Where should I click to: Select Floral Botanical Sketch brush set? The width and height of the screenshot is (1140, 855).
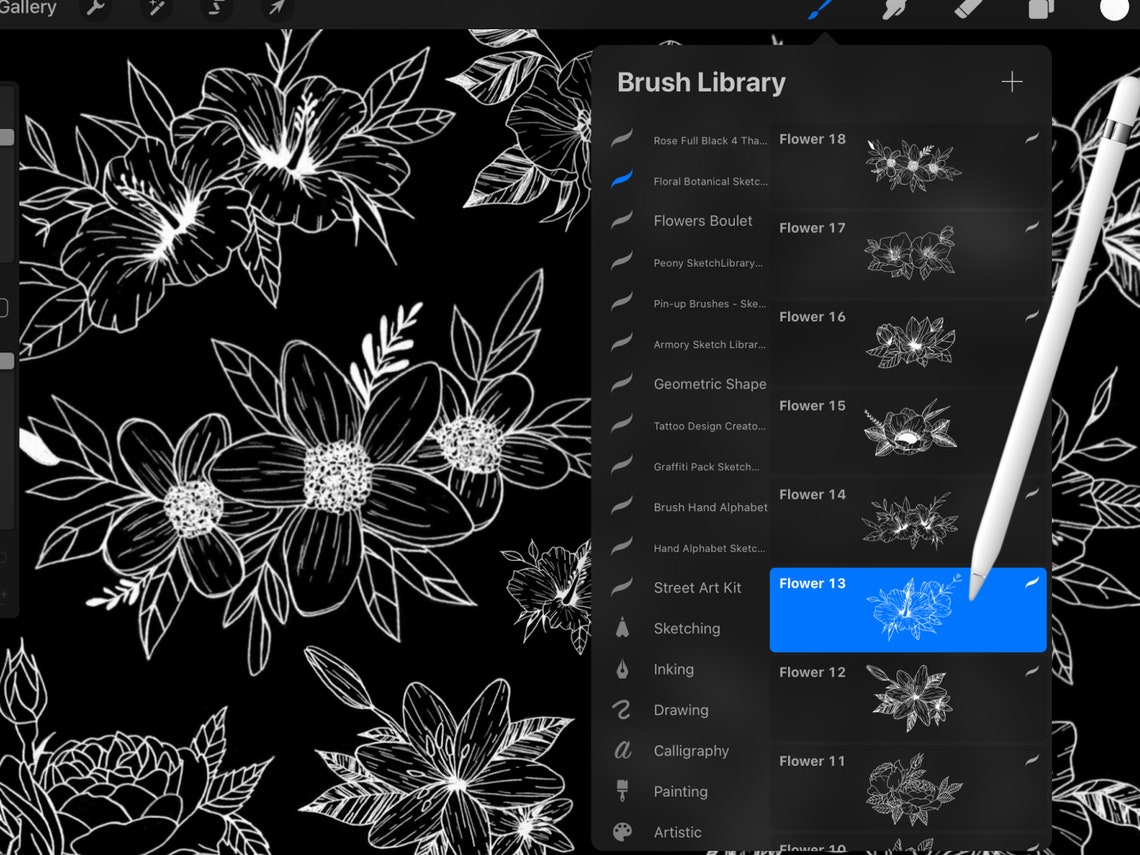(689, 181)
